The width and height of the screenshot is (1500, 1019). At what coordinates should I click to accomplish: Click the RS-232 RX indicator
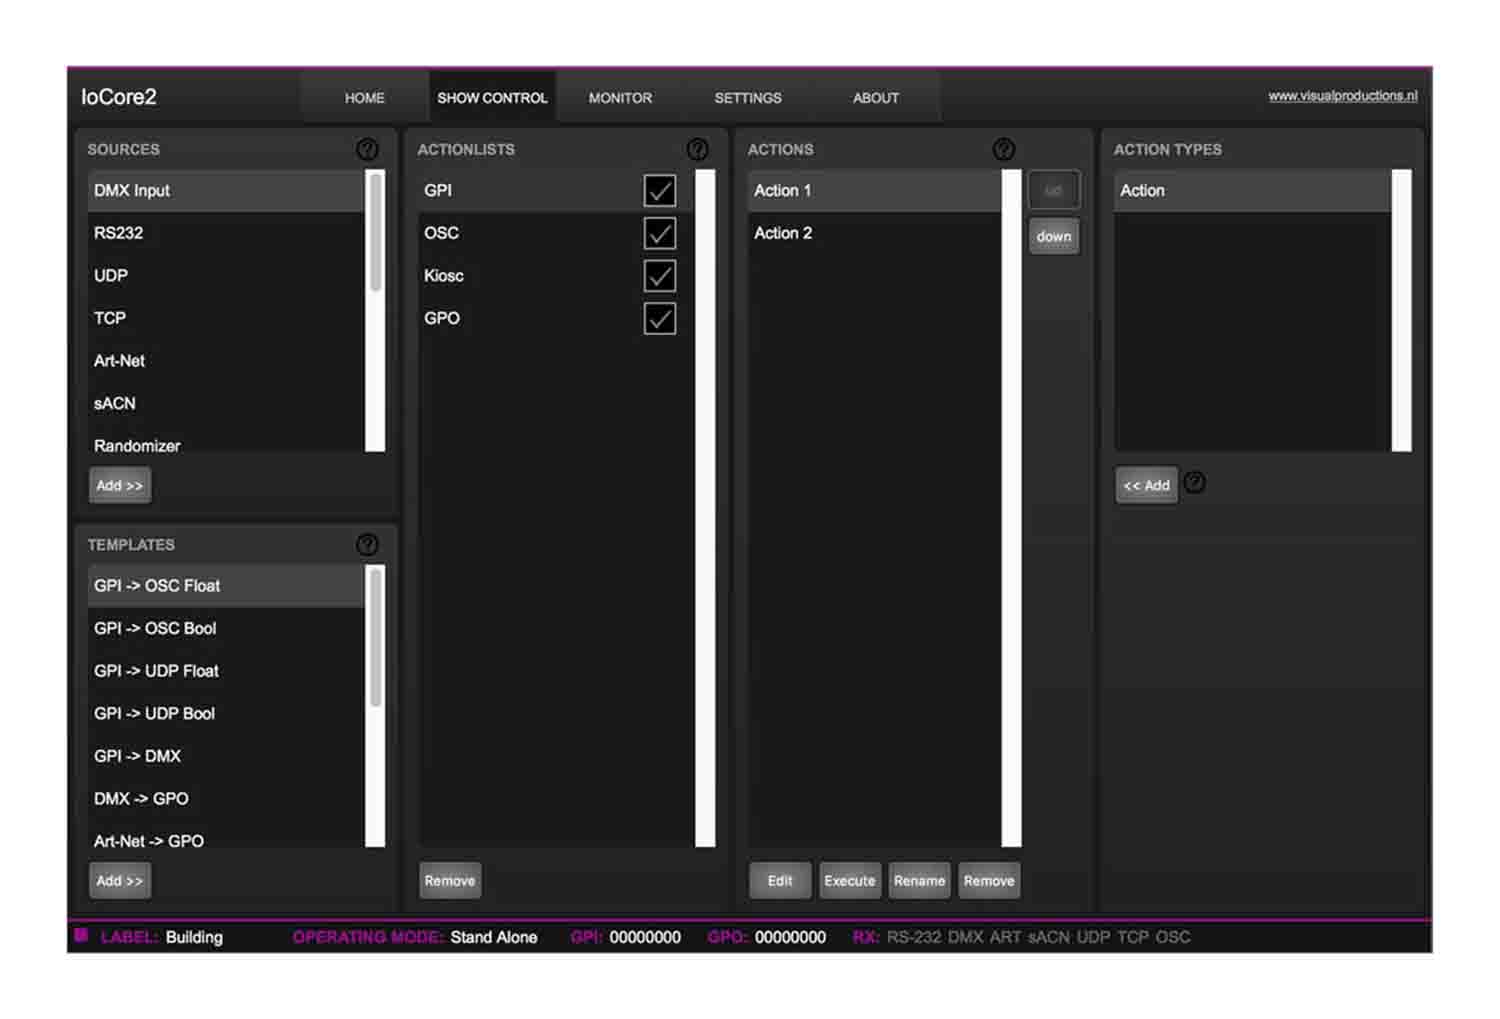pyautogui.click(x=914, y=937)
